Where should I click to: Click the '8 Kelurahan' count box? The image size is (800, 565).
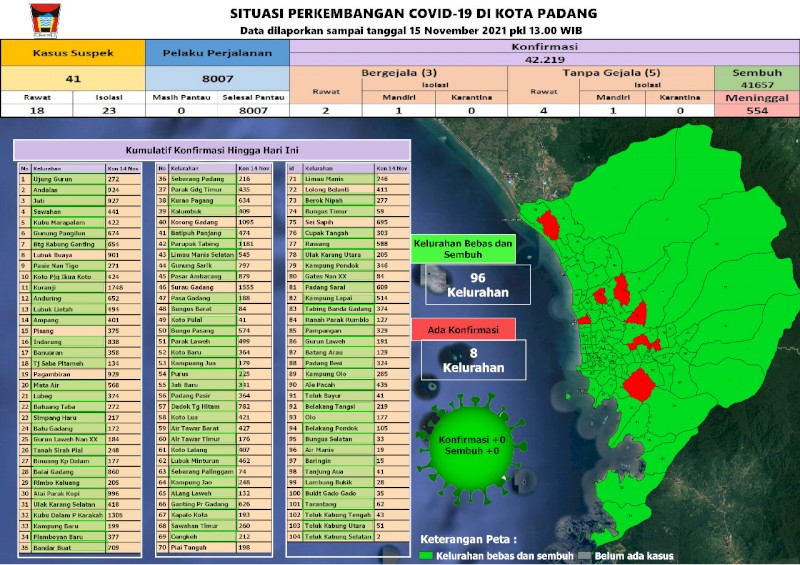473,360
